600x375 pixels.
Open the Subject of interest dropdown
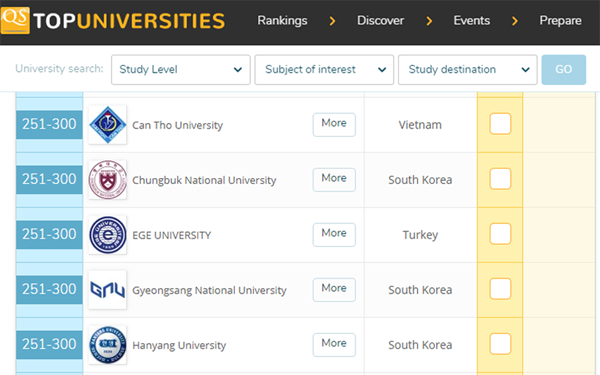tap(324, 70)
